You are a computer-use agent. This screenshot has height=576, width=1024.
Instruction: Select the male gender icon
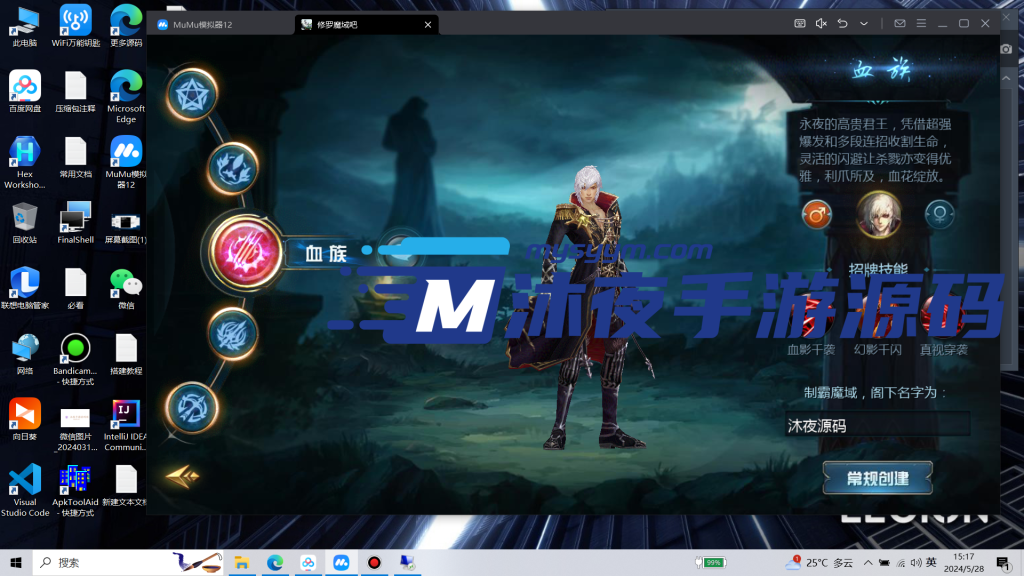817,214
